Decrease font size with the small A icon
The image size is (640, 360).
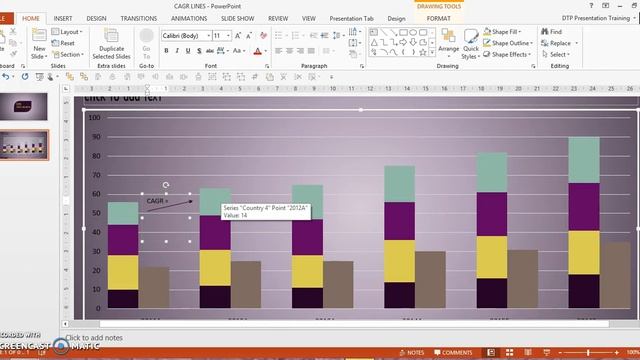coord(249,36)
